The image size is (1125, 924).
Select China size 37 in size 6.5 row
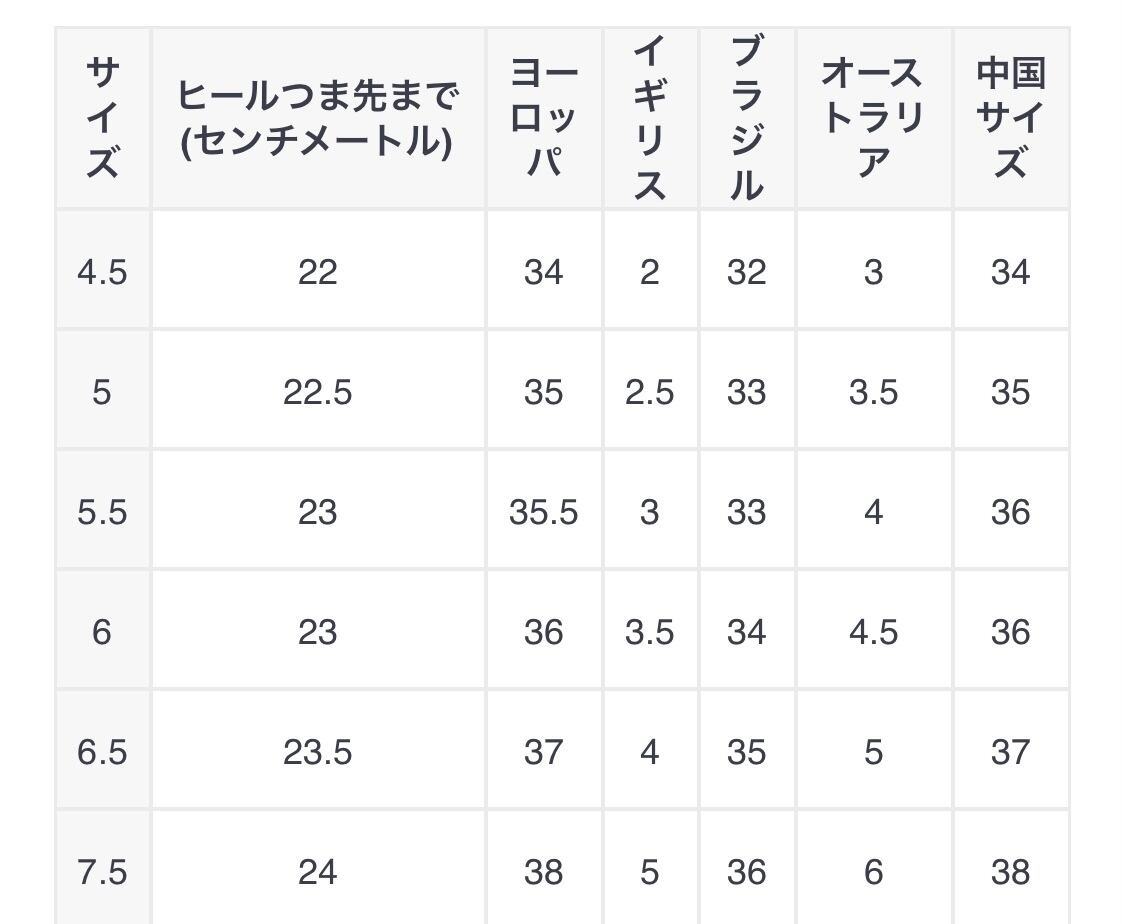pyautogui.click(x=1010, y=752)
